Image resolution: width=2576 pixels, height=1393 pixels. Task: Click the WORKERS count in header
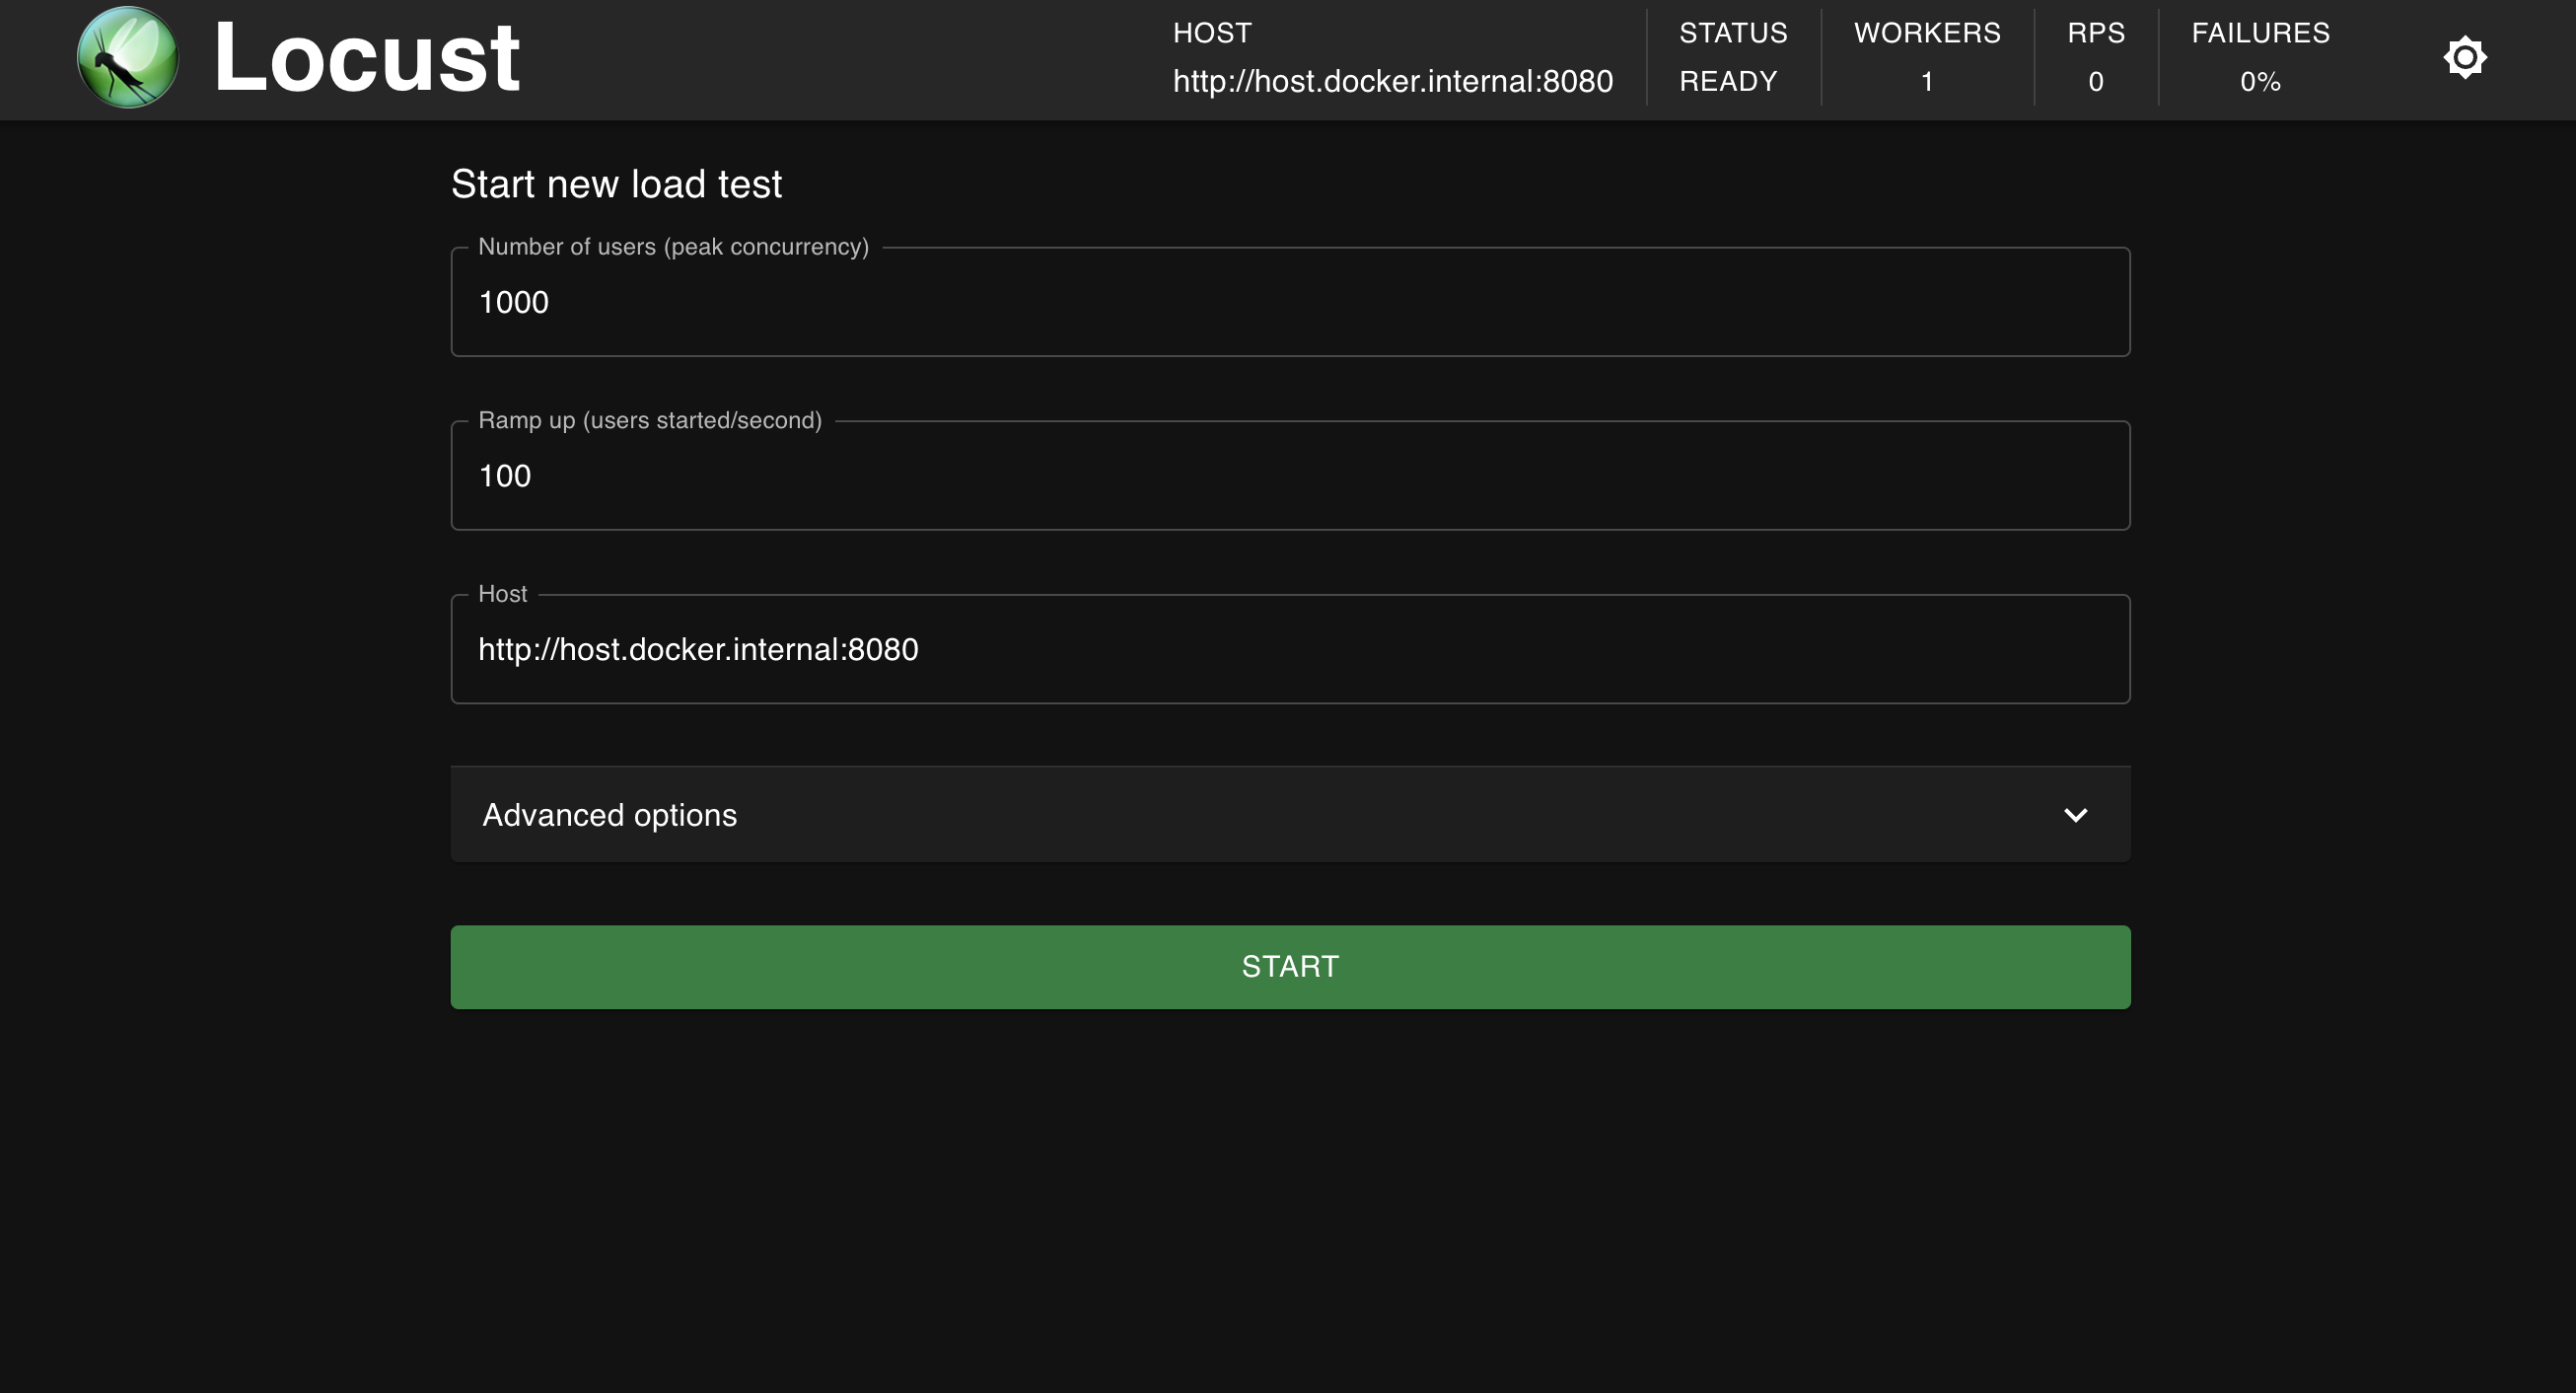tap(1926, 81)
